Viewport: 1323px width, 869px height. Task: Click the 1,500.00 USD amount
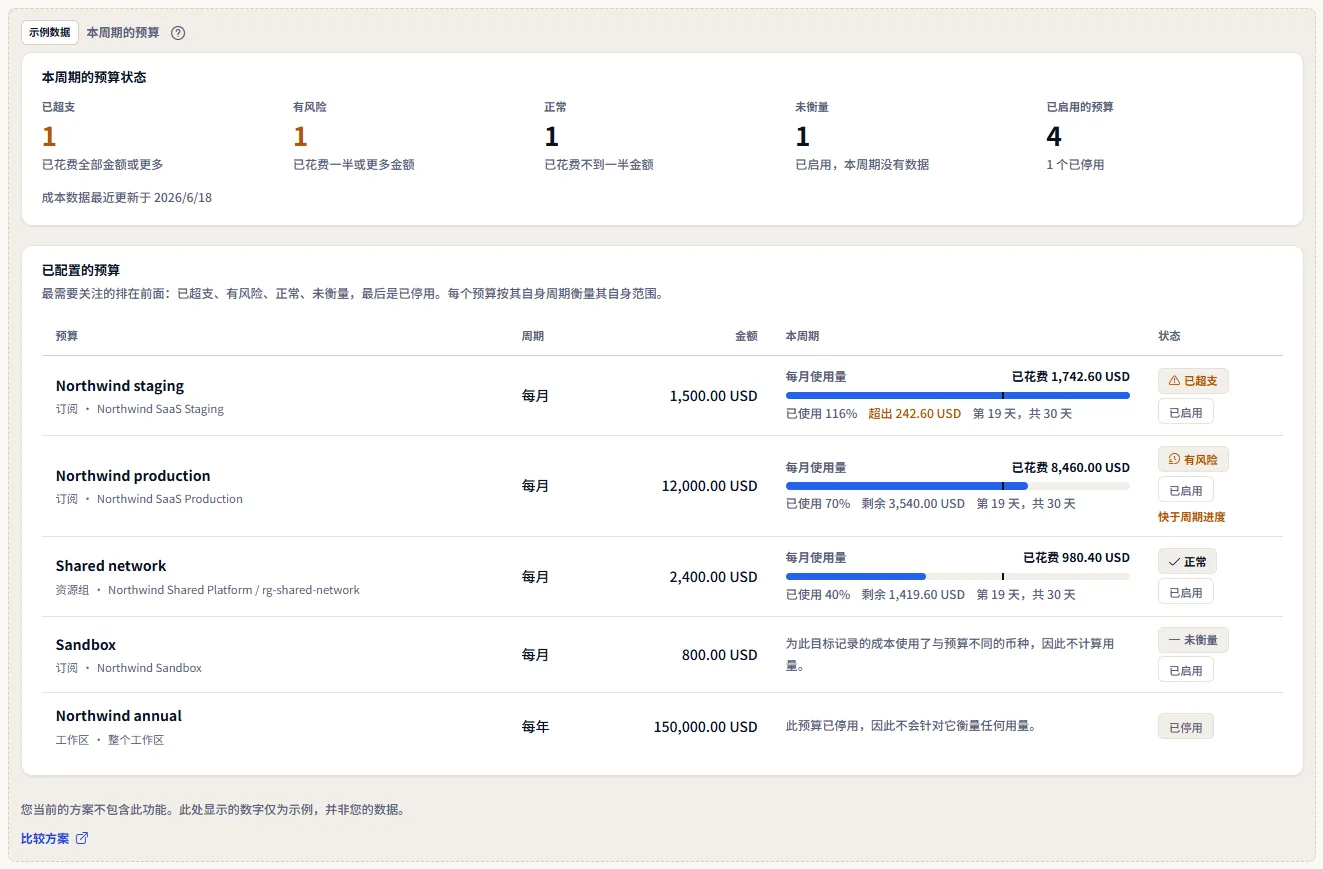tap(714, 396)
